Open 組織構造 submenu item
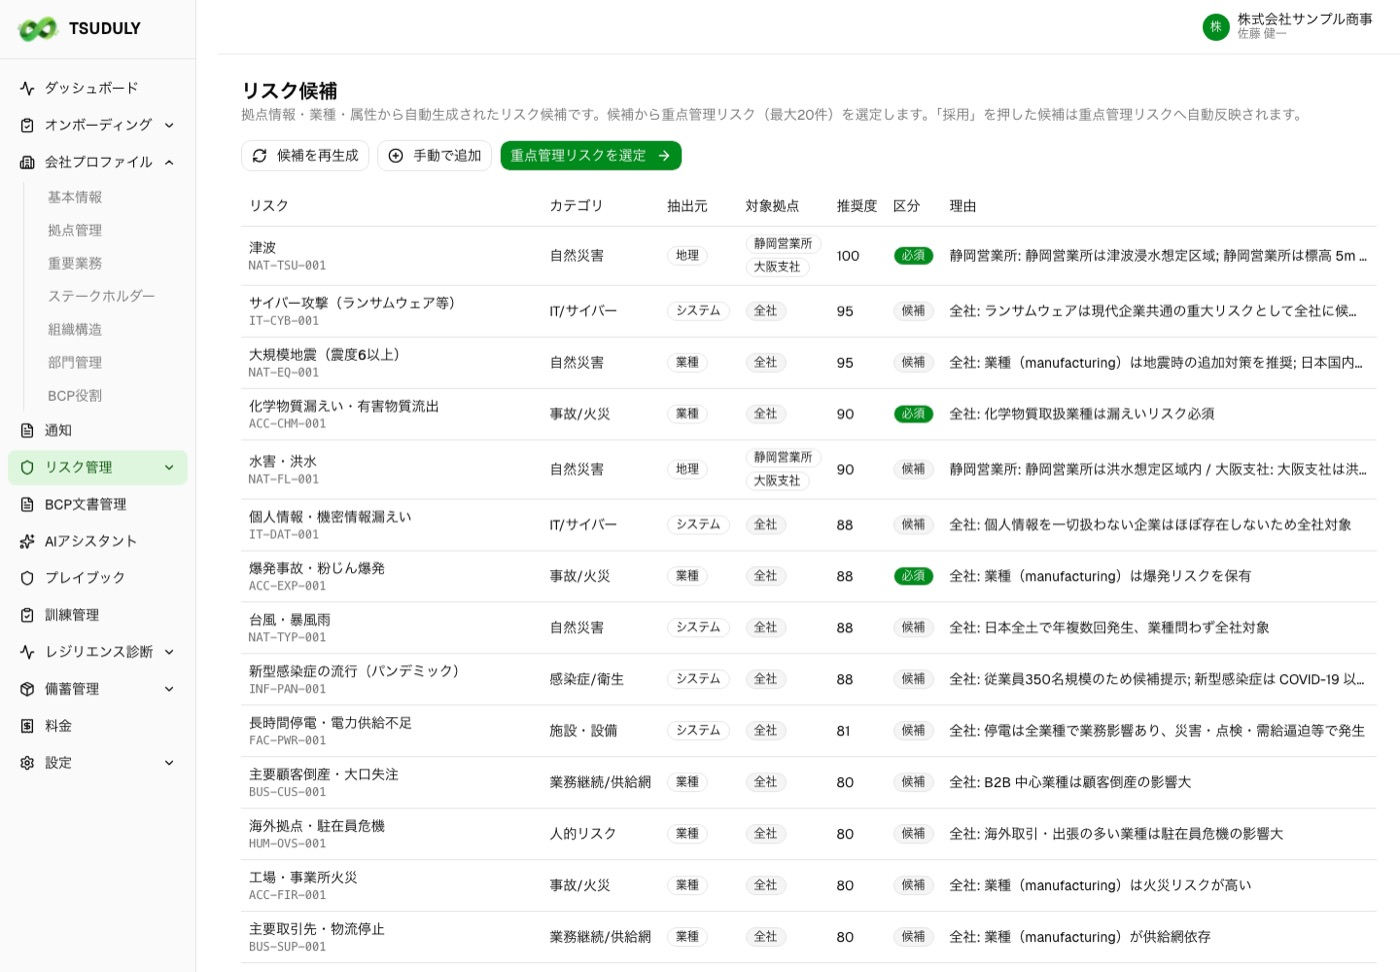 [75, 330]
